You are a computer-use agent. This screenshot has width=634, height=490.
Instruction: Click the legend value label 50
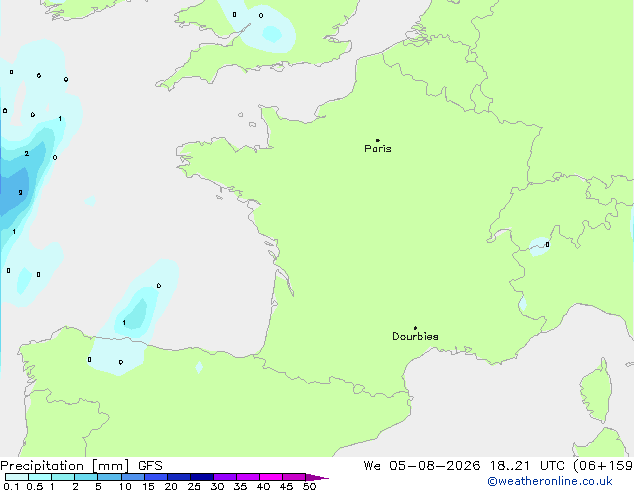tap(309, 486)
